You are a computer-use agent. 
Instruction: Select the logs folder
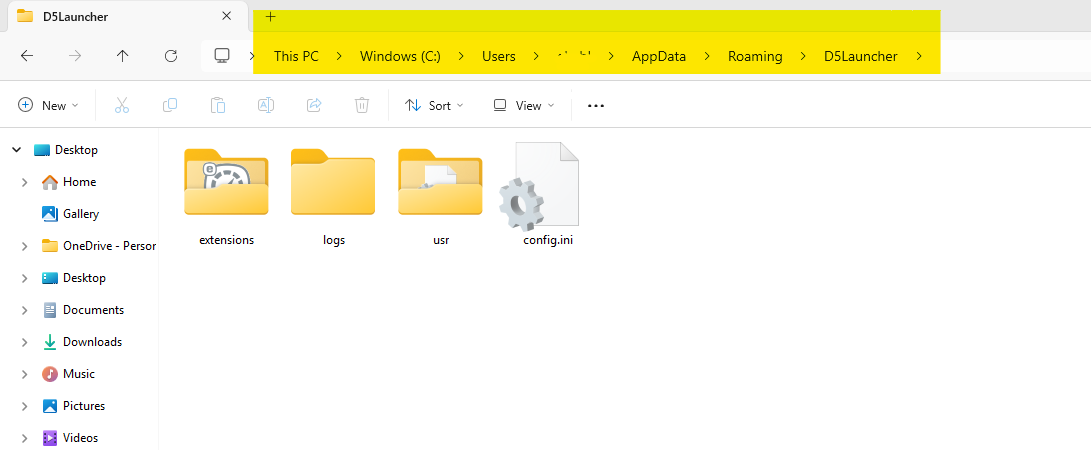coord(333,197)
